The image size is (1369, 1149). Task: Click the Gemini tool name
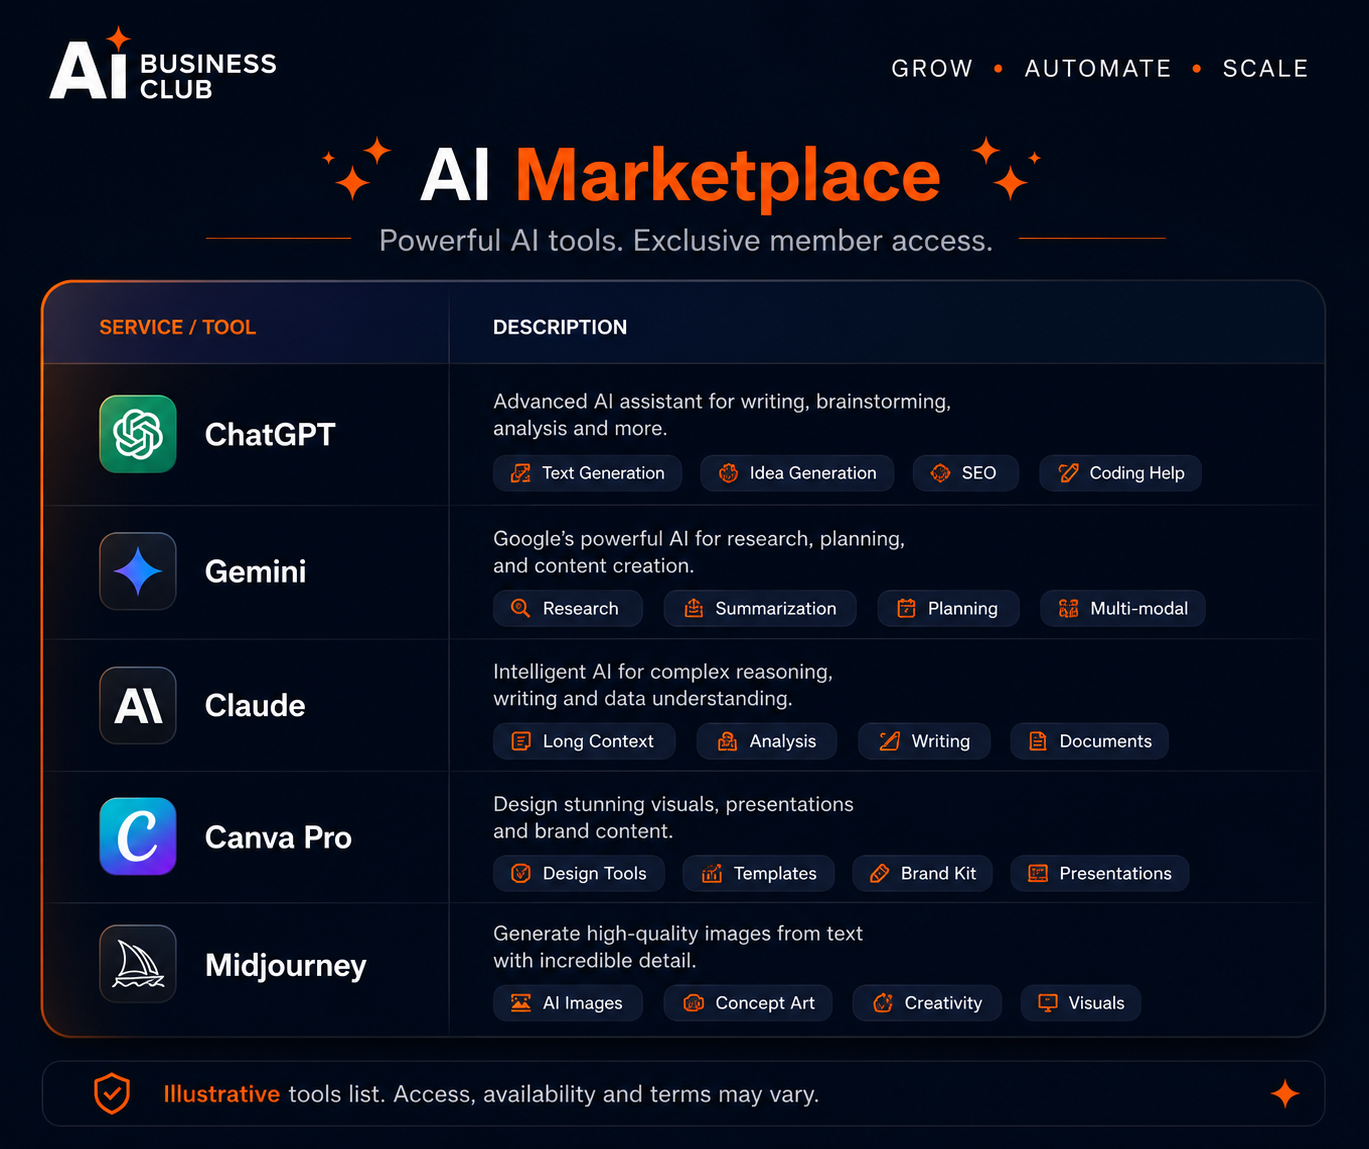[x=255, y=571]
